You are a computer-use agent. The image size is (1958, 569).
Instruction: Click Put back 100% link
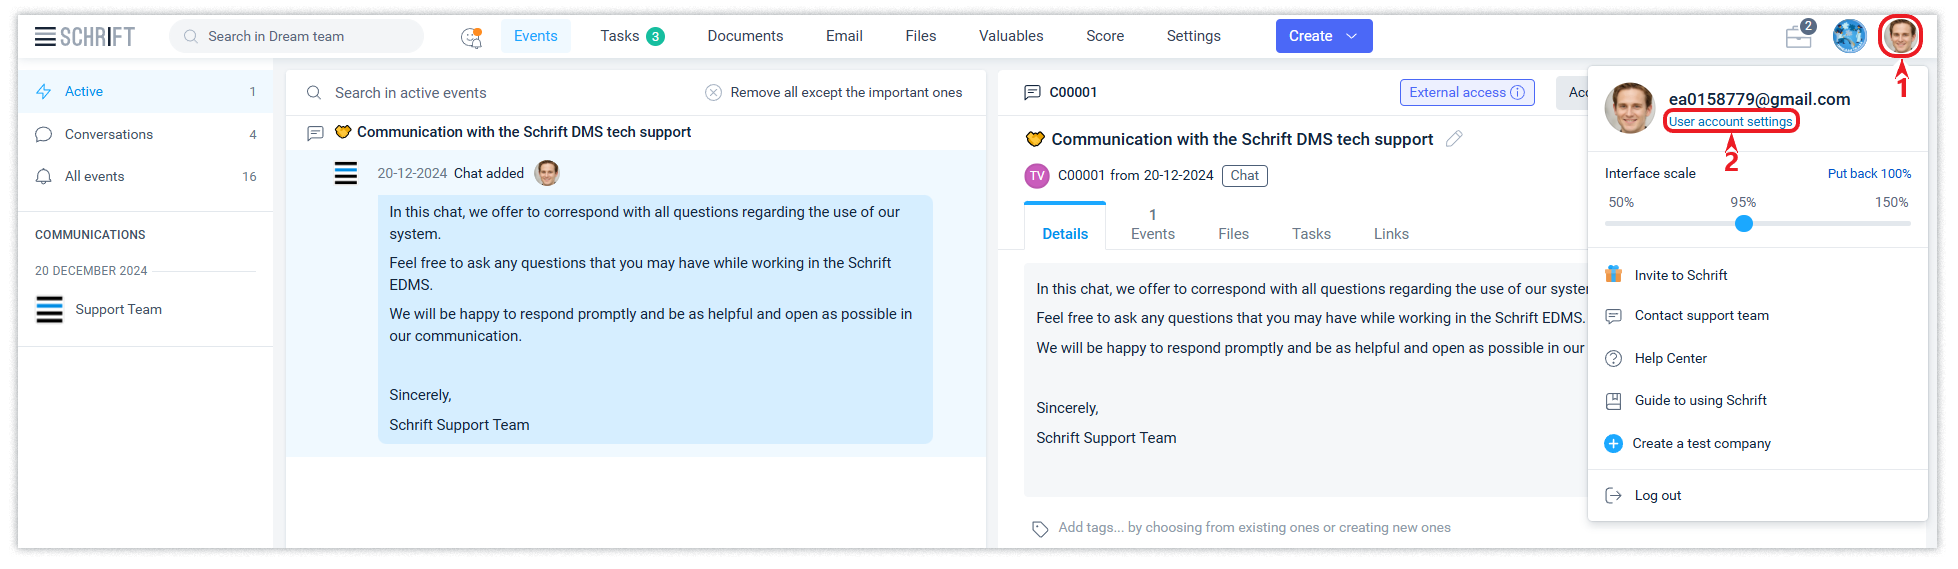(x=1868, y=173)
